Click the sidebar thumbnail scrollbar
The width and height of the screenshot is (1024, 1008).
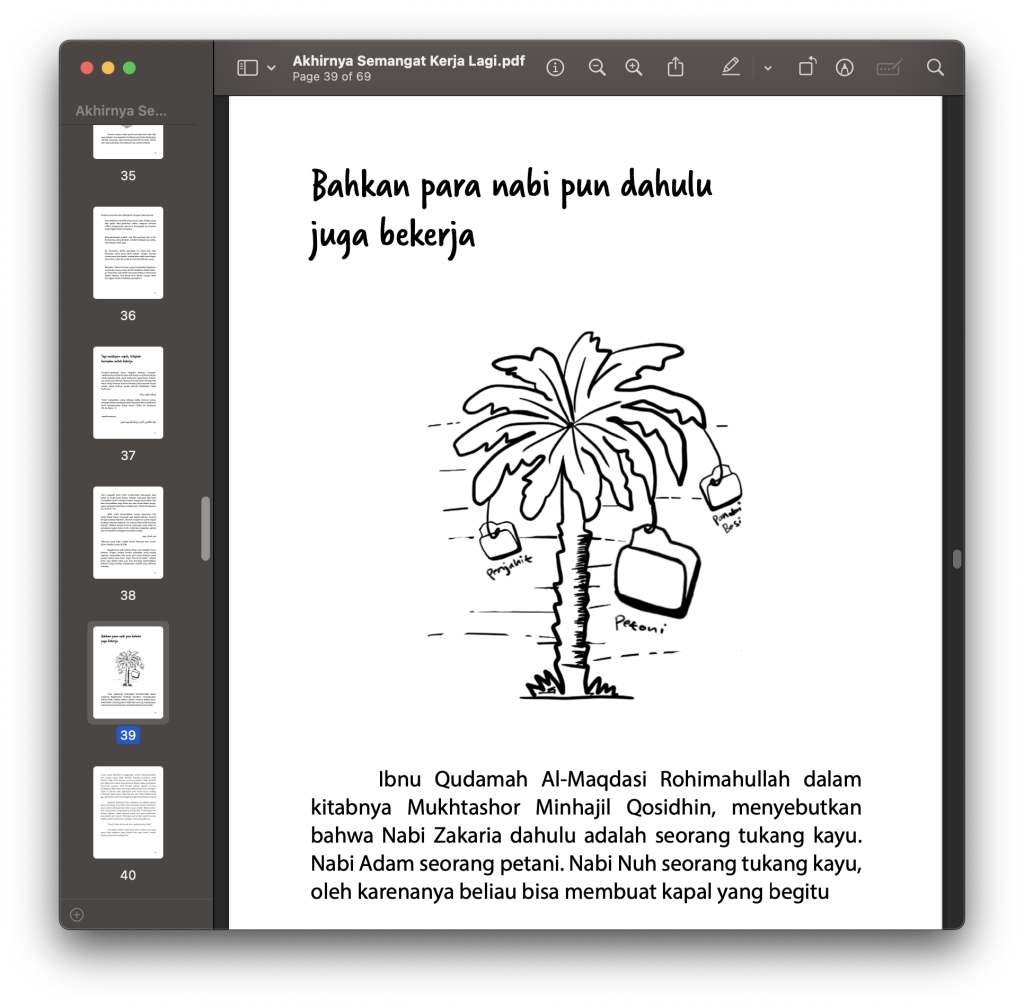coord(206,528)
